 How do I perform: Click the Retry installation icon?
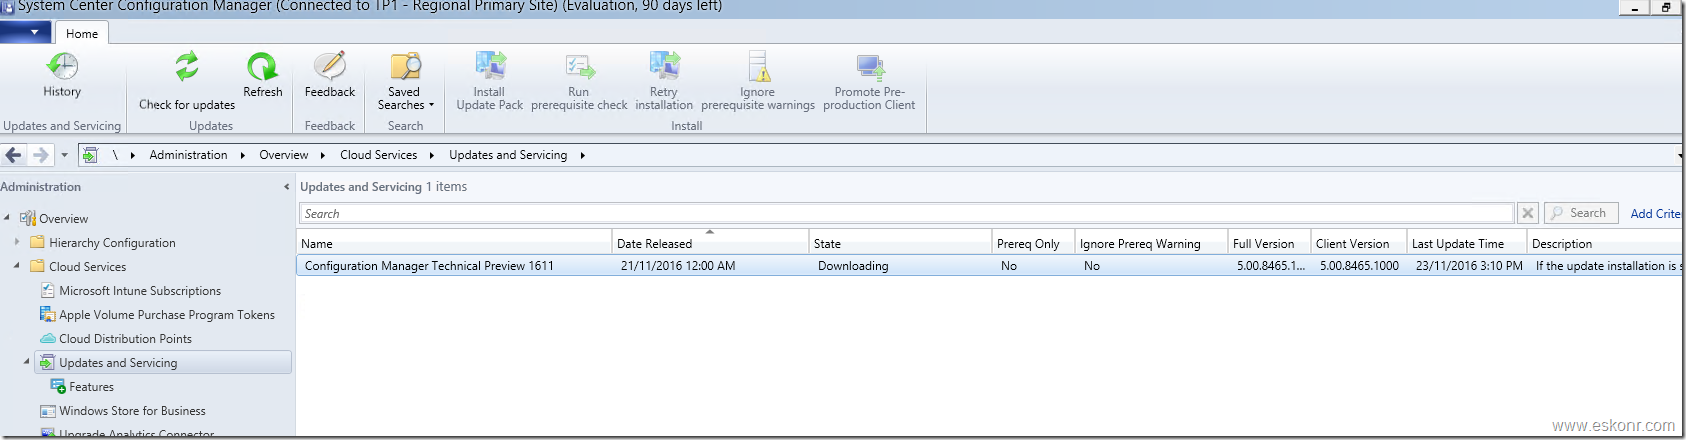[x=664, y=66]
